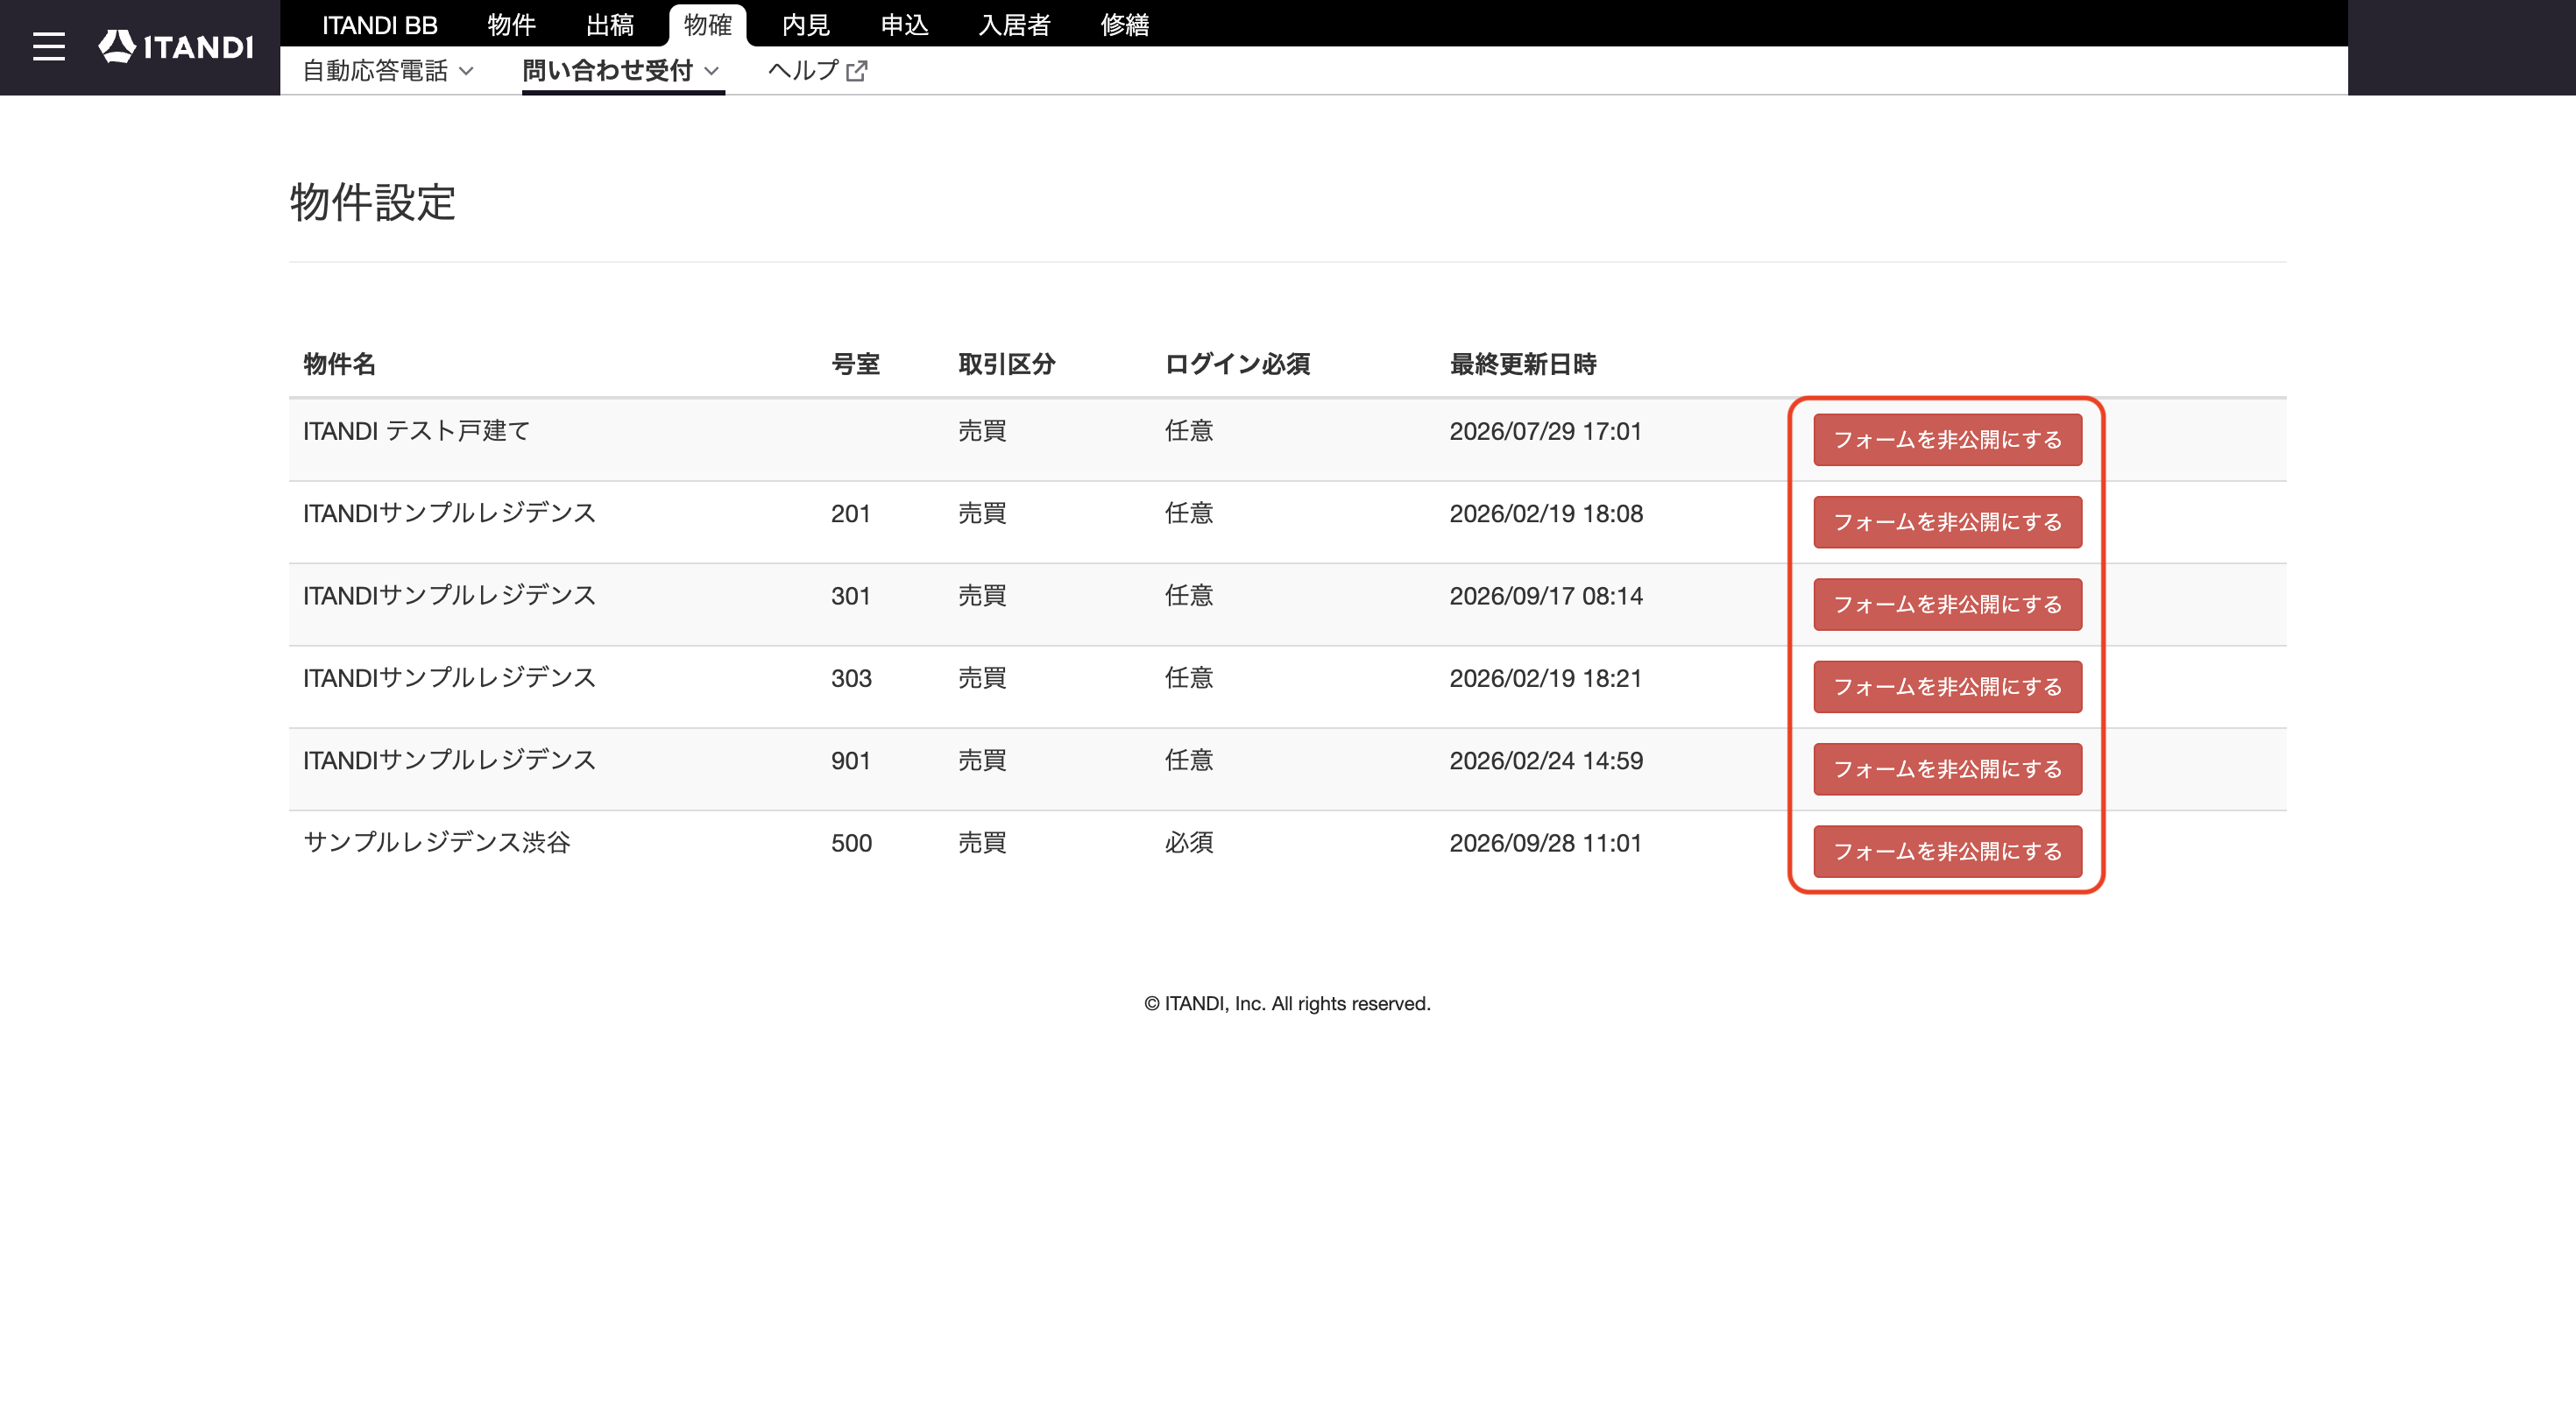Click the 物件設定 page heading
2576x1401 pixels.
pos(372,203)
